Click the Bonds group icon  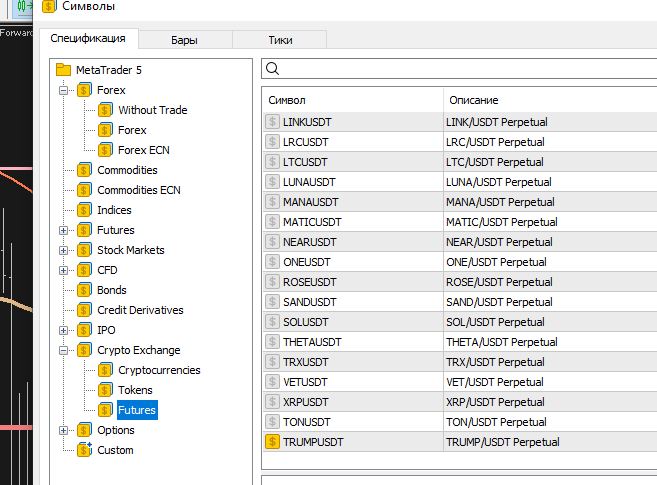(x=84, y=290)
